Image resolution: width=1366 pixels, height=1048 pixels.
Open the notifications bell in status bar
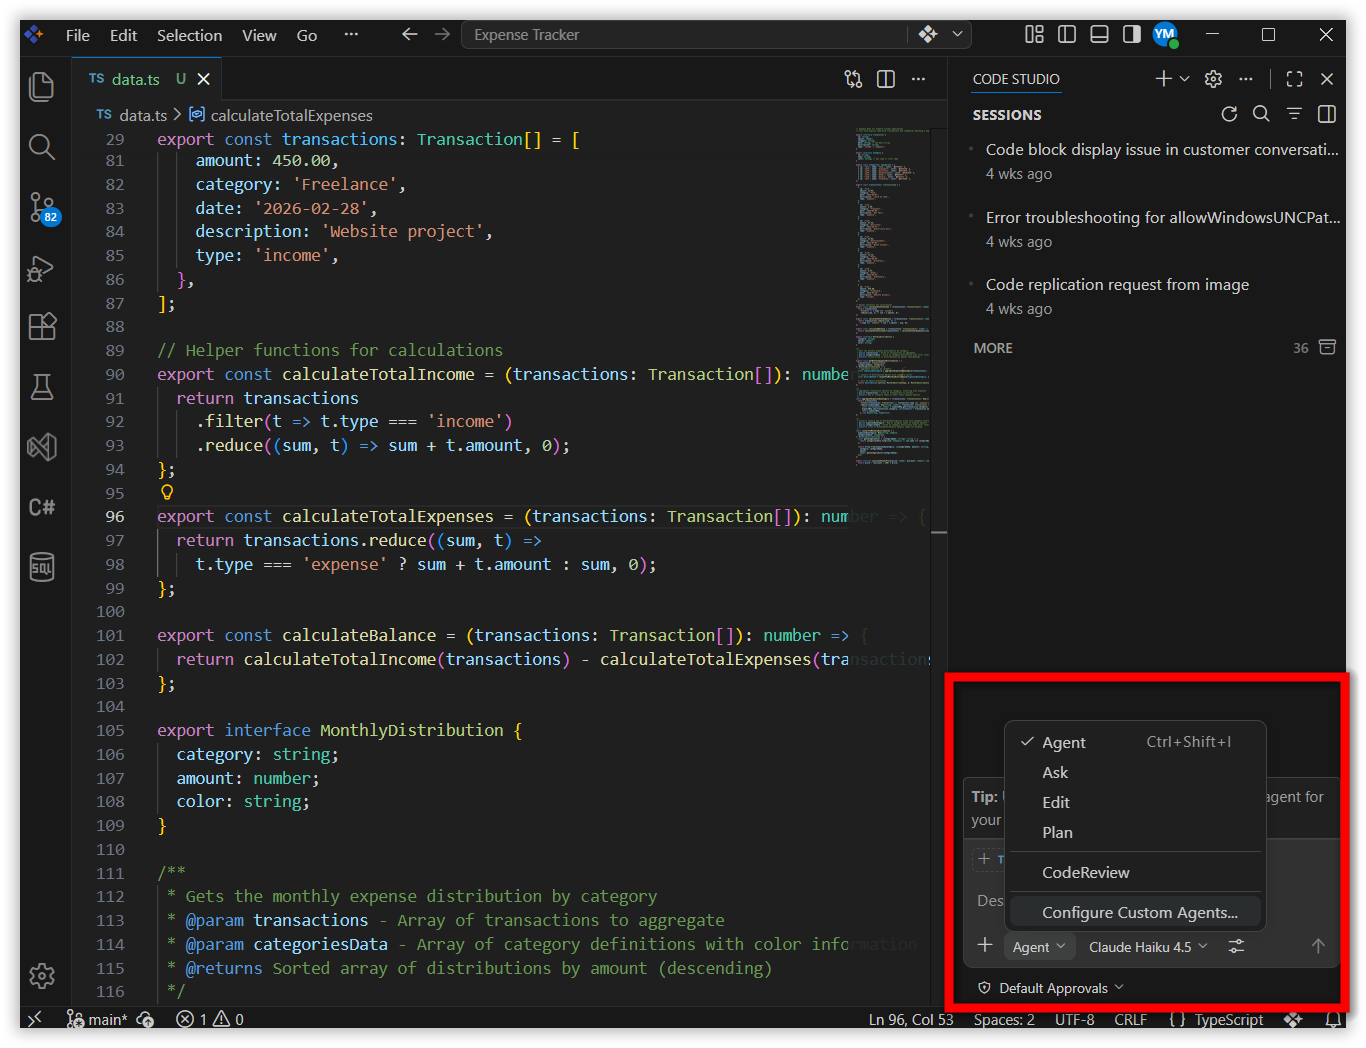coord(1333,1019)
